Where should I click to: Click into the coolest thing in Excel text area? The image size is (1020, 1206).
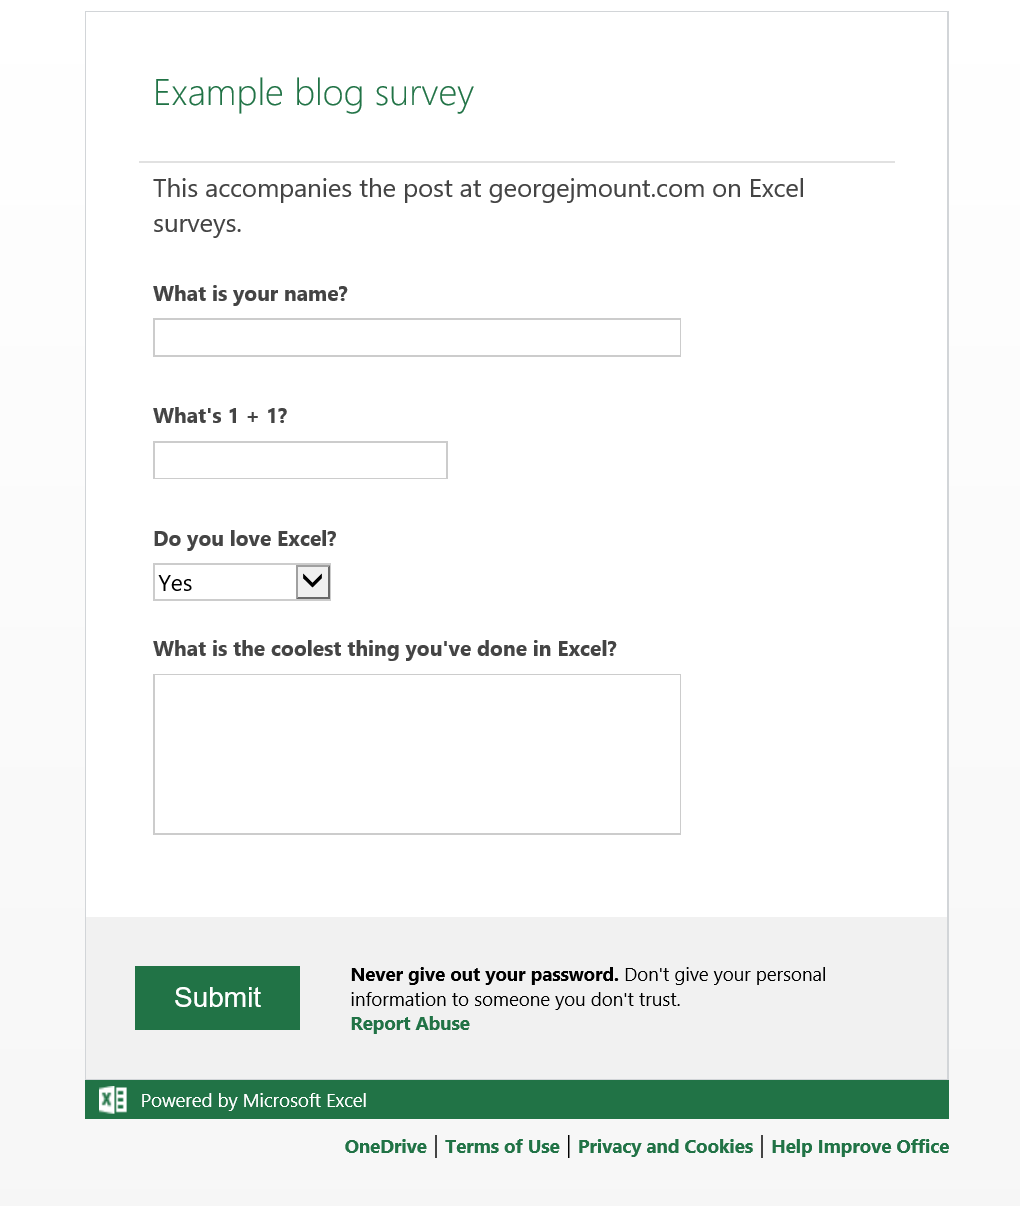coord(416,754)
